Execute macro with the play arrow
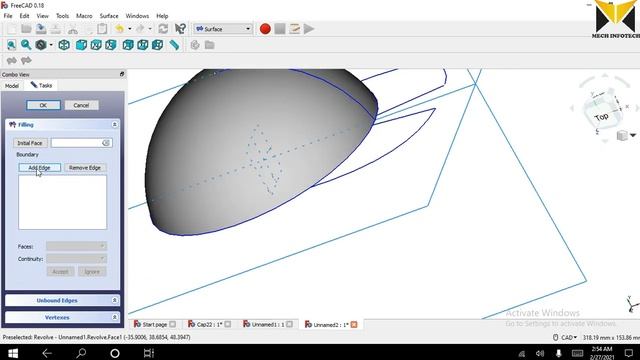 pos(309,29)
